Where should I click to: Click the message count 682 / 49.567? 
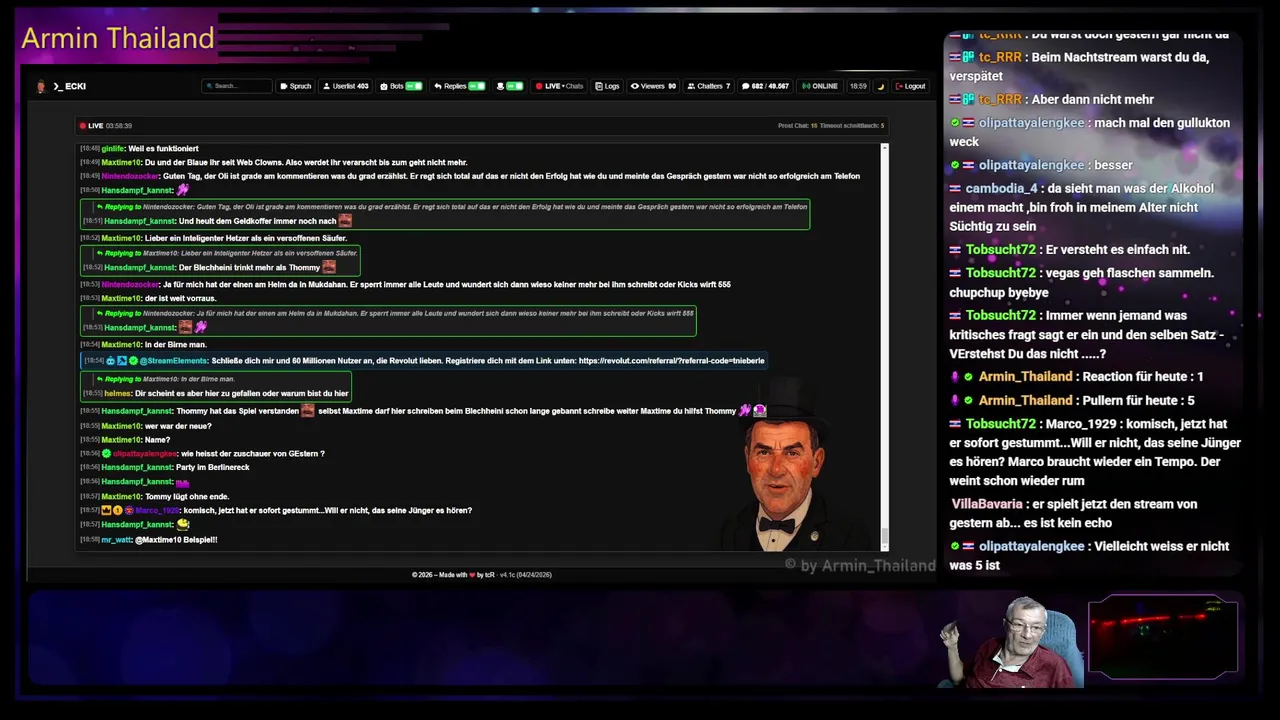point(766,86)
